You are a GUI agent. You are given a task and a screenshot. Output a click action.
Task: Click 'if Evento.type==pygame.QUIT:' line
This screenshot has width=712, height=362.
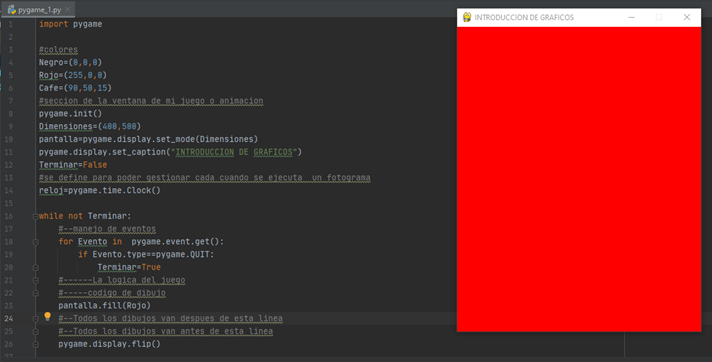[x=146, y=254]
